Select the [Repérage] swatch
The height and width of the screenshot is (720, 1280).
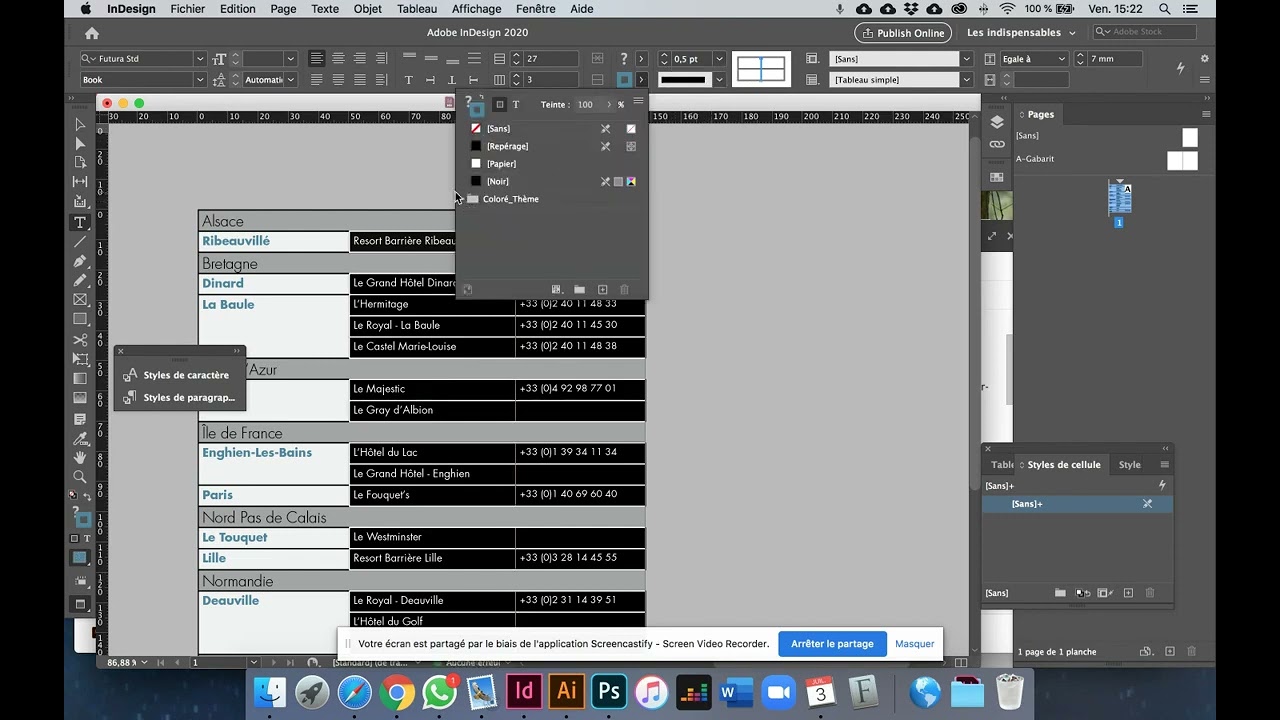pos(554,146)
